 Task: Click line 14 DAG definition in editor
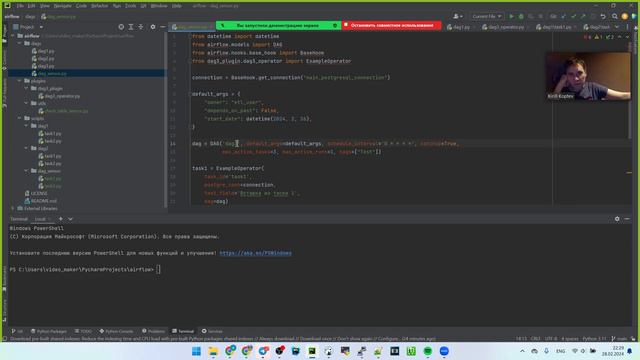coord(326,144)
